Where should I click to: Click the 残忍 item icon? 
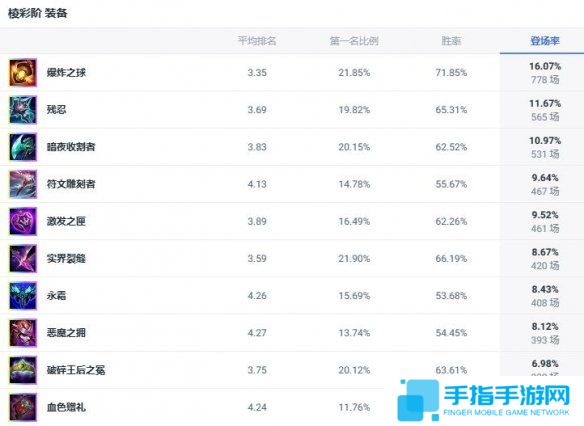(23, 110)
